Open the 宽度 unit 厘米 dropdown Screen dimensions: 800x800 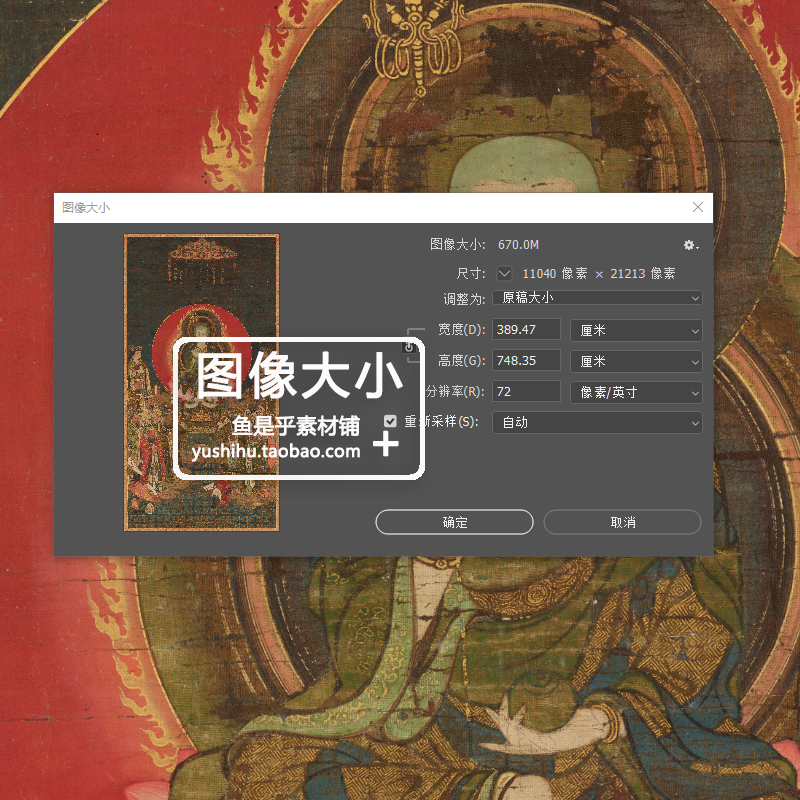point(636,330)
